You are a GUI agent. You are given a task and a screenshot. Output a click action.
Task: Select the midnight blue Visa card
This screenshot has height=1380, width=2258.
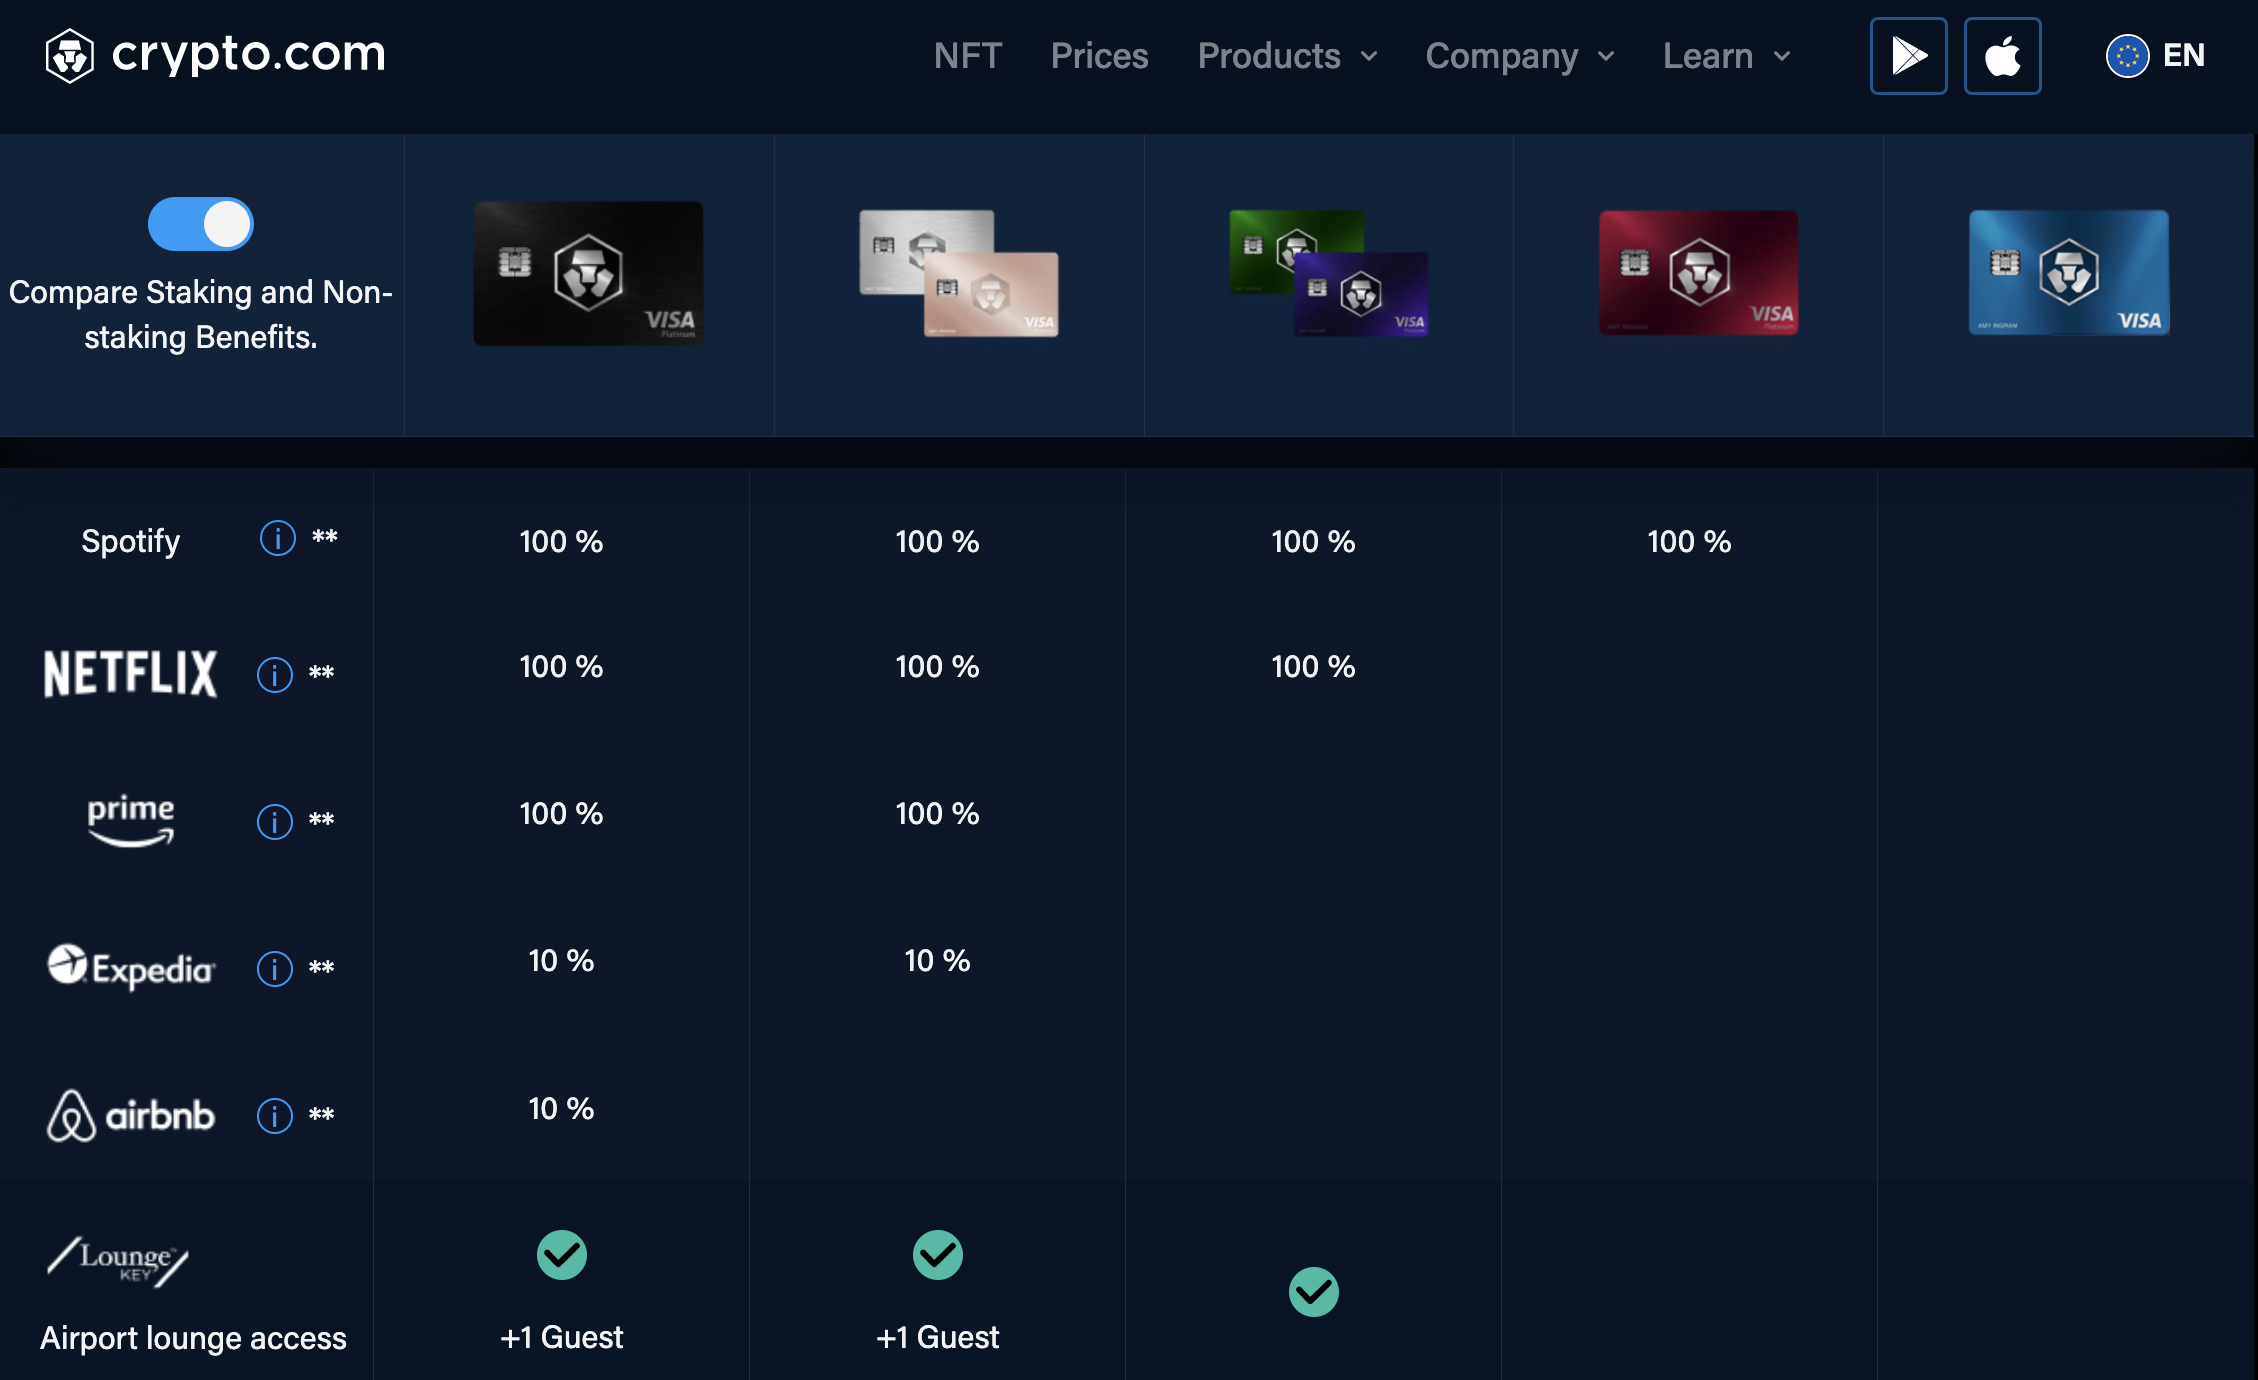click(2068, 272)
